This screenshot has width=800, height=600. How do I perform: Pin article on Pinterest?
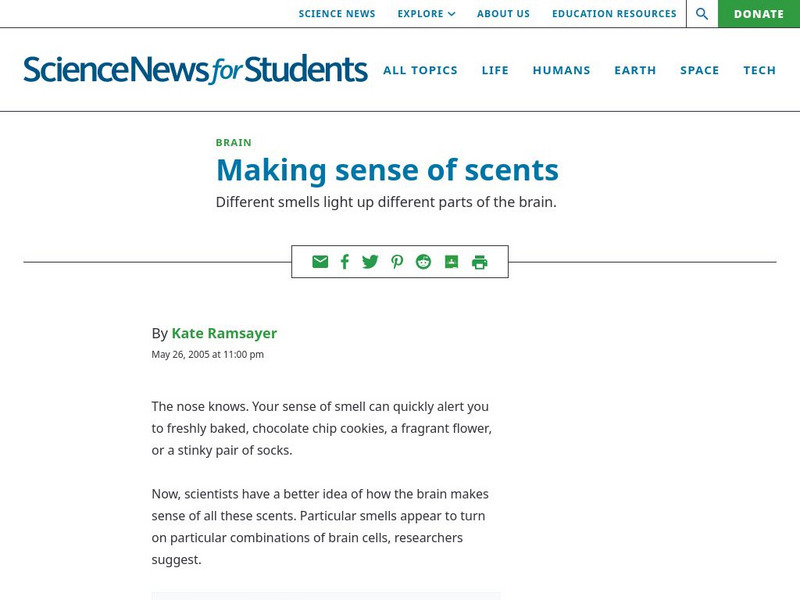[x=397, y=262]
